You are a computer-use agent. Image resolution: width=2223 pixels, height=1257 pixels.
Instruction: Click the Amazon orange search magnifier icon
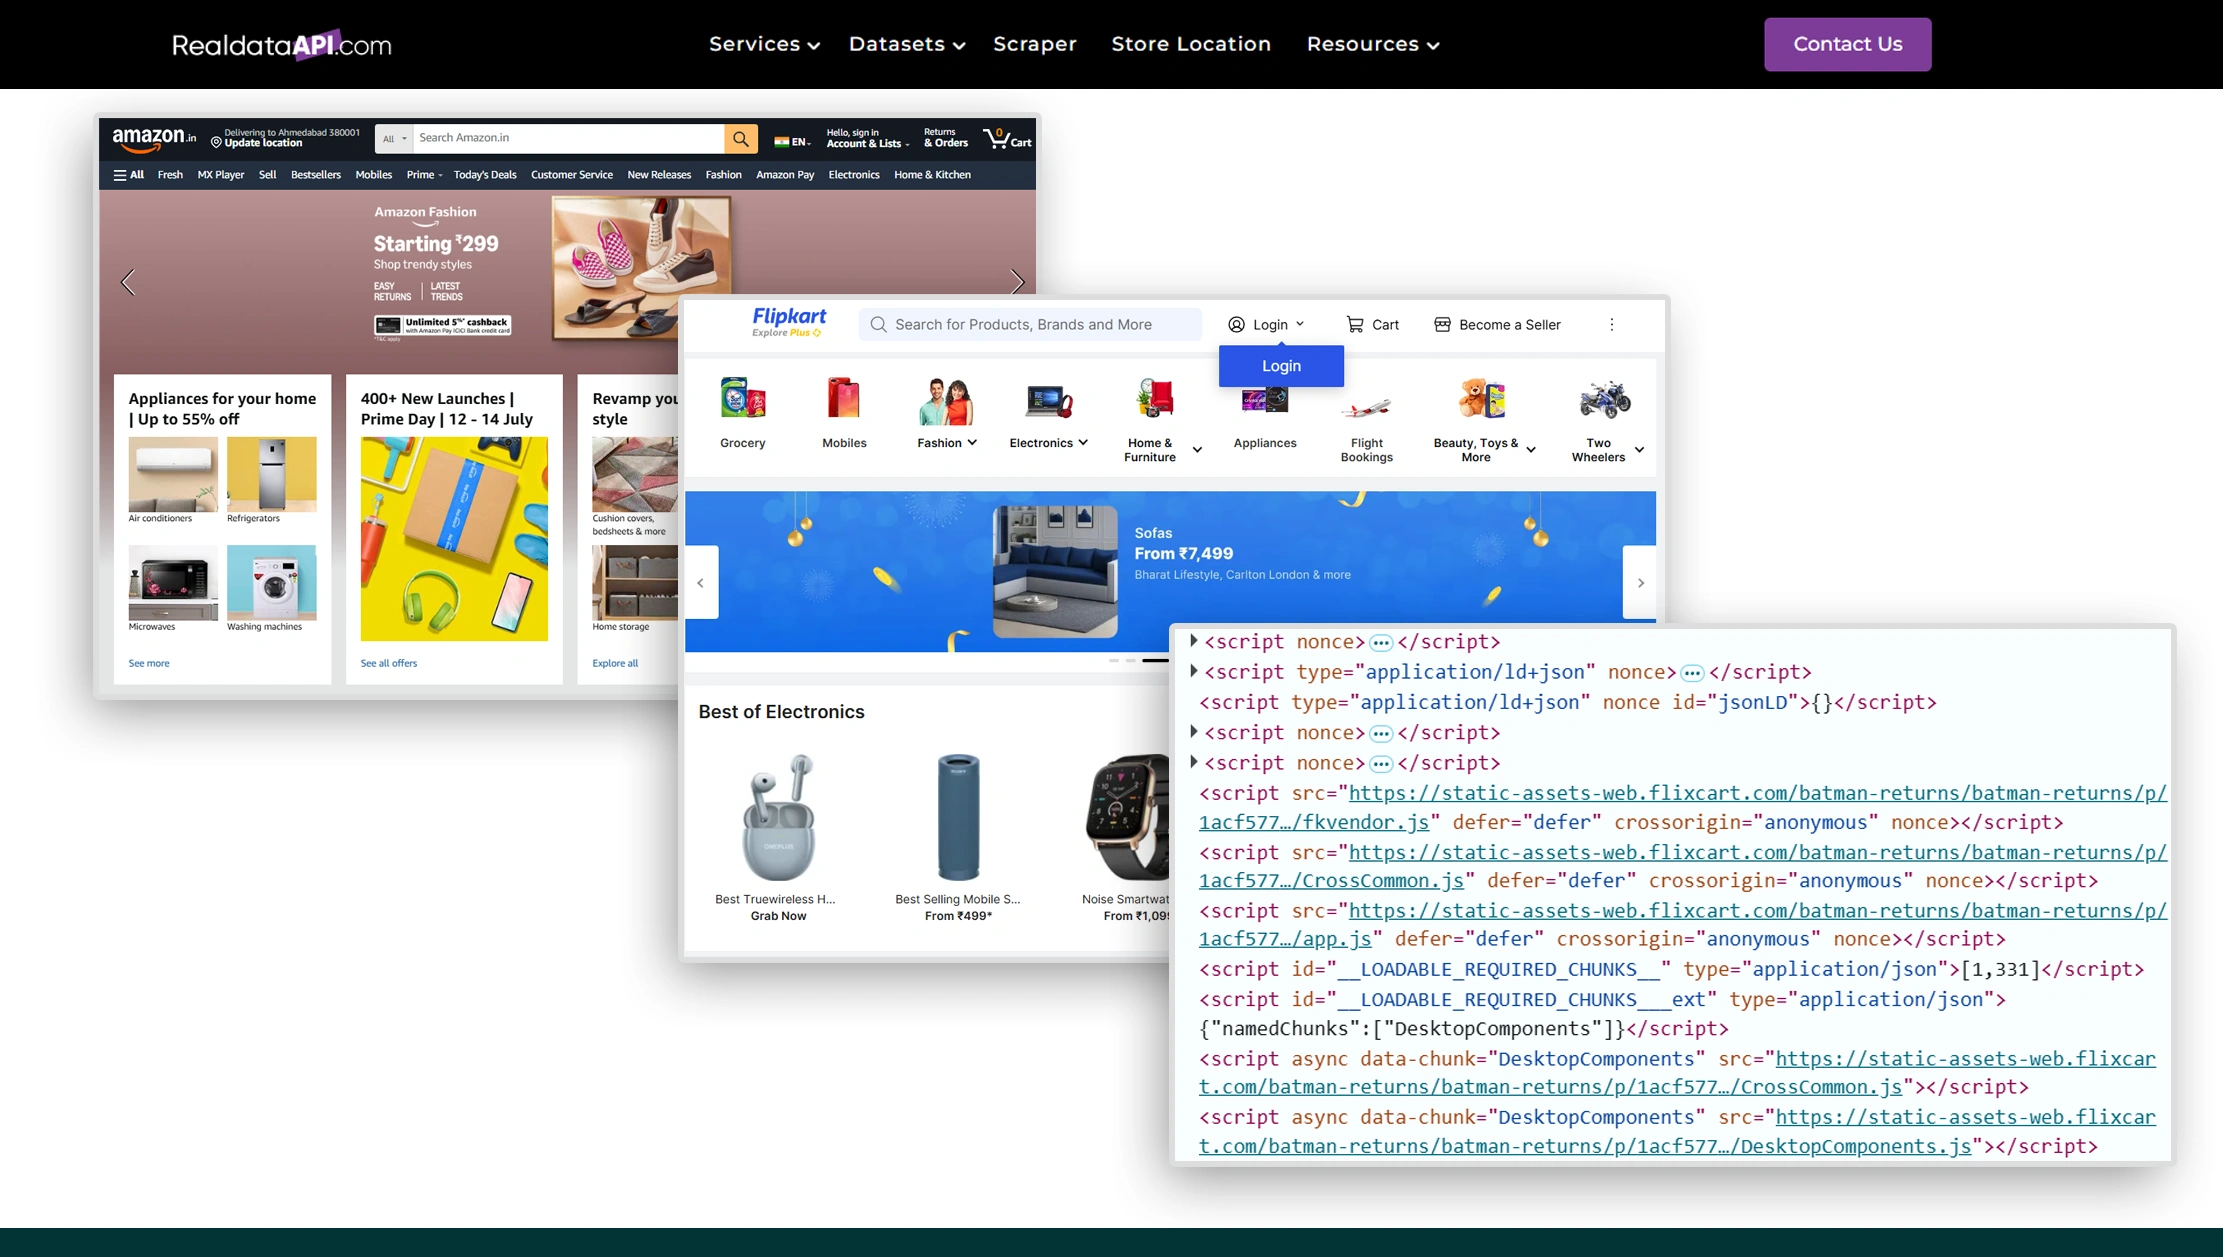coord(740,139)
